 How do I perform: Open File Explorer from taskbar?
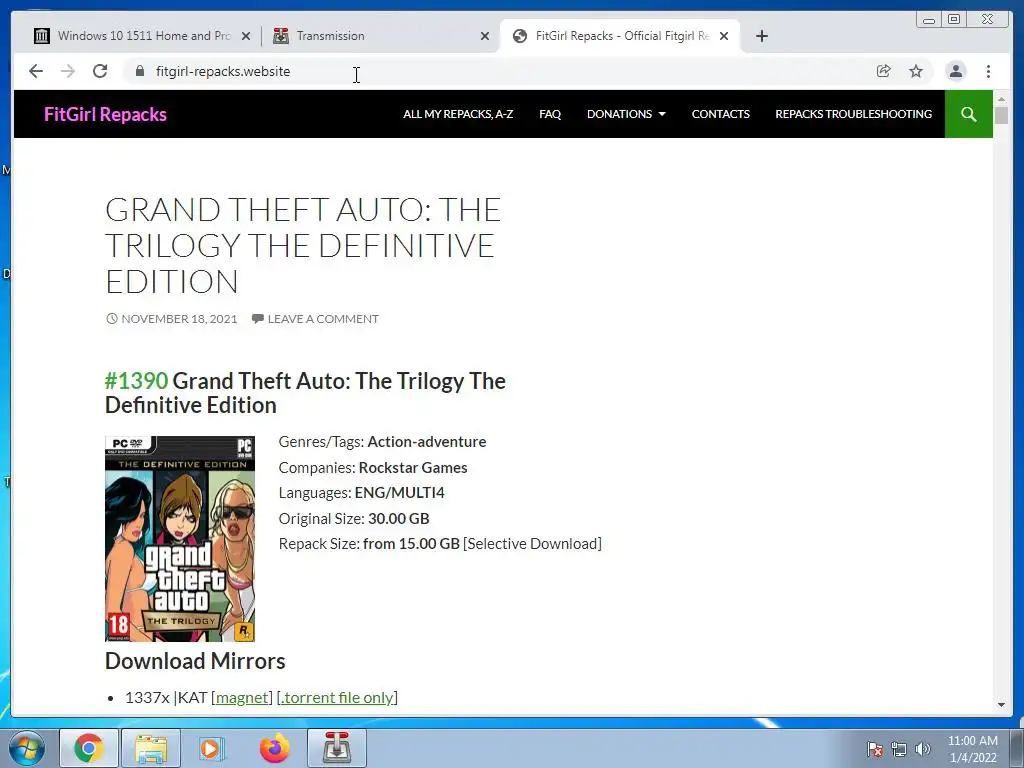151,748
